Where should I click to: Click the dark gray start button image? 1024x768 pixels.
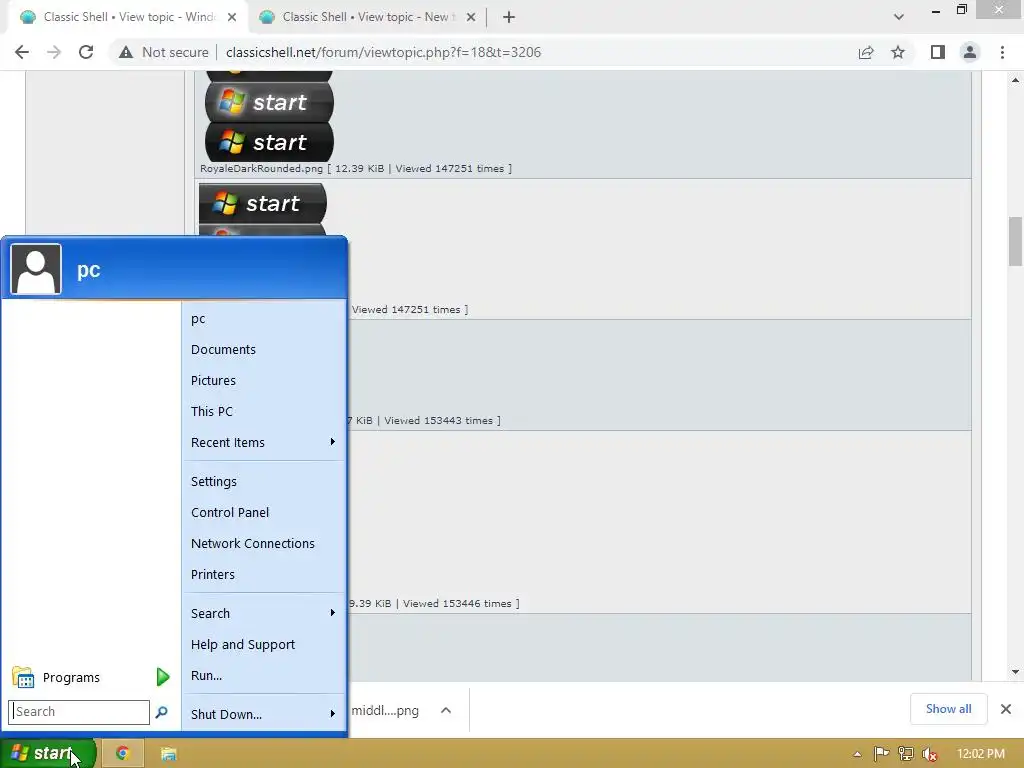coord(269,102)
